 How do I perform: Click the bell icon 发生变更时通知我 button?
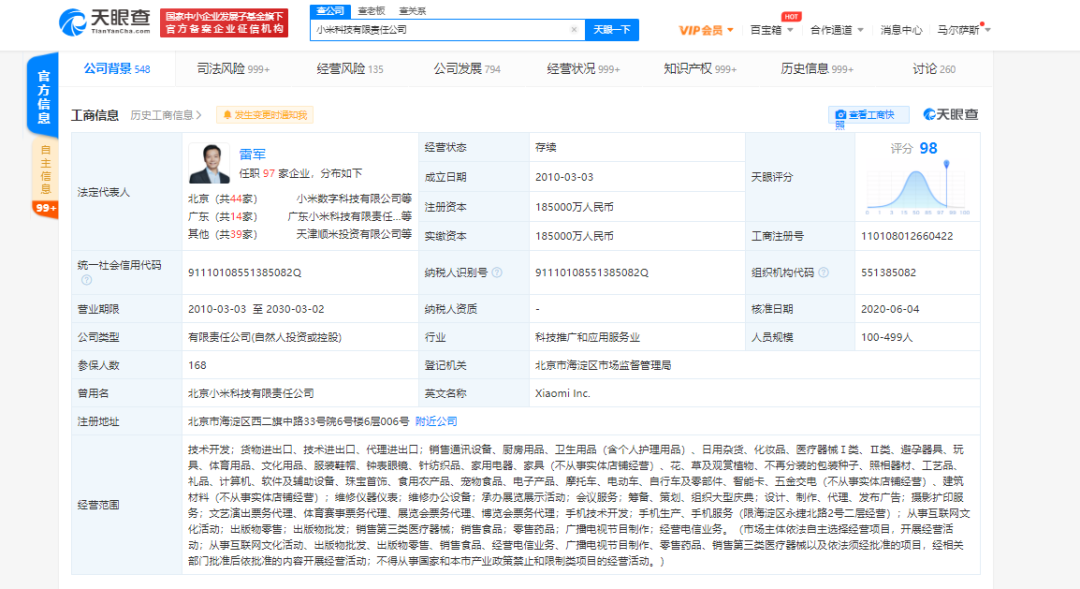point(264,115)
